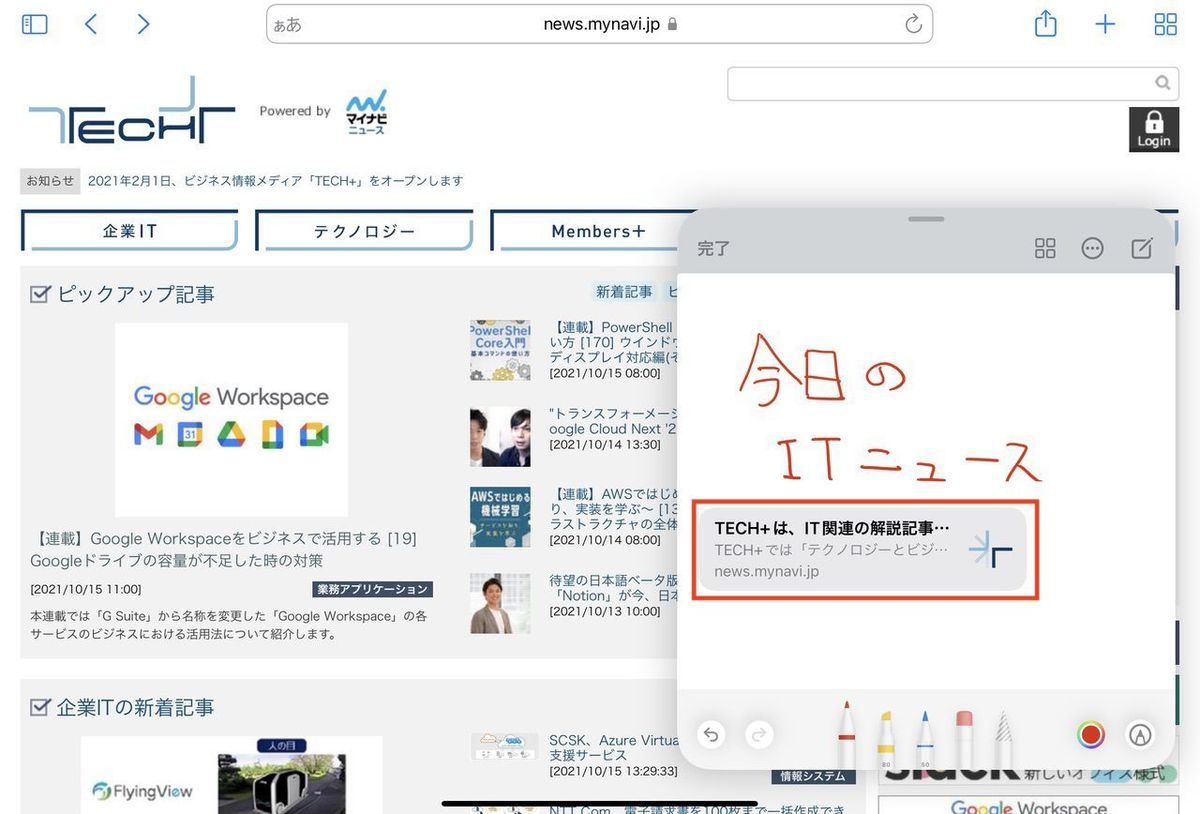1200x814 pixels.
Task: Select the テクノロジー navigation tab
Action: click(364, 231)
